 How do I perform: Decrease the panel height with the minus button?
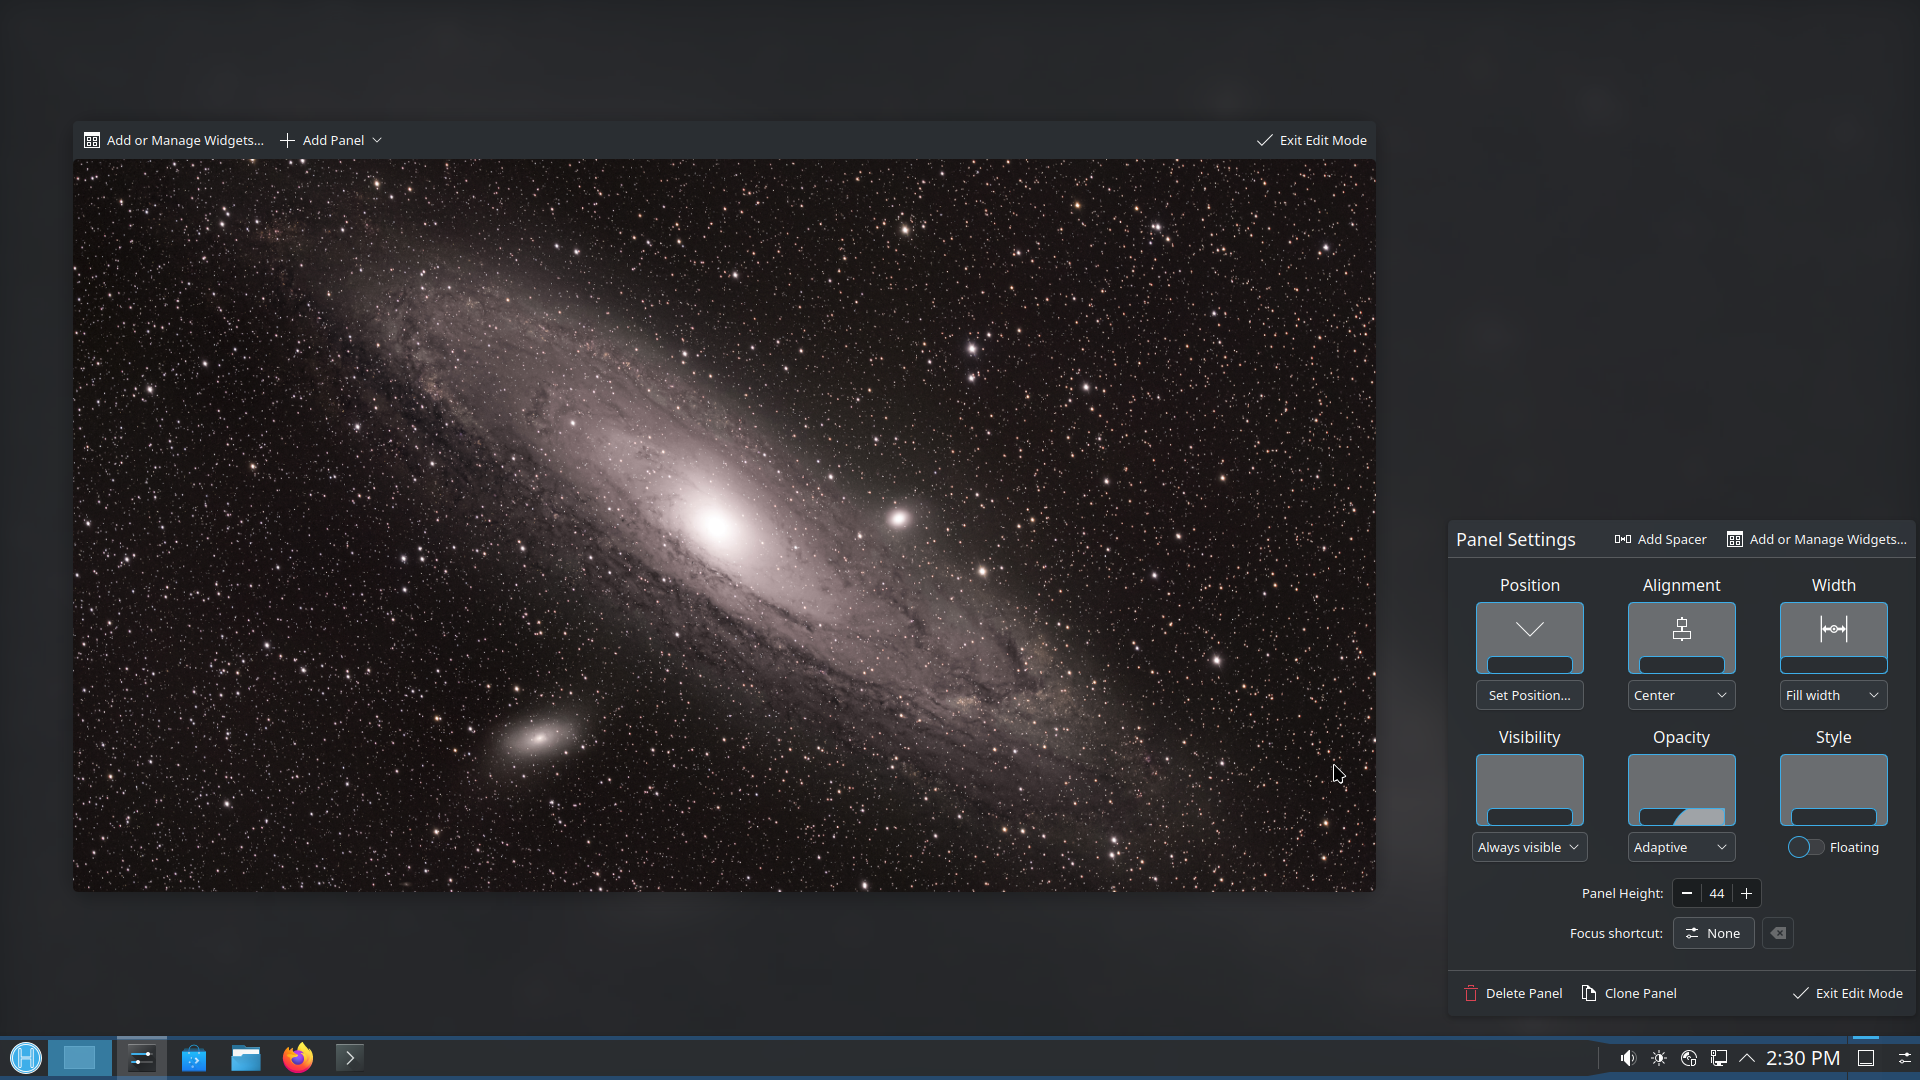point(1687,894)
